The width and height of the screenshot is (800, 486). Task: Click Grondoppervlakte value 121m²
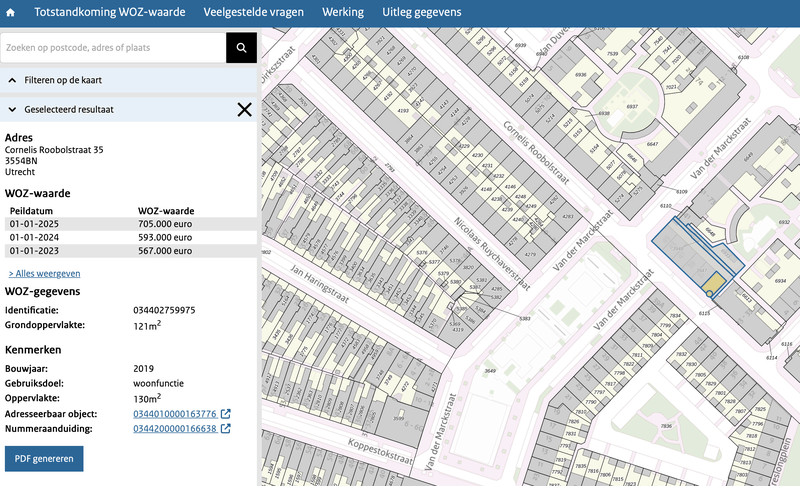point(147,325)
